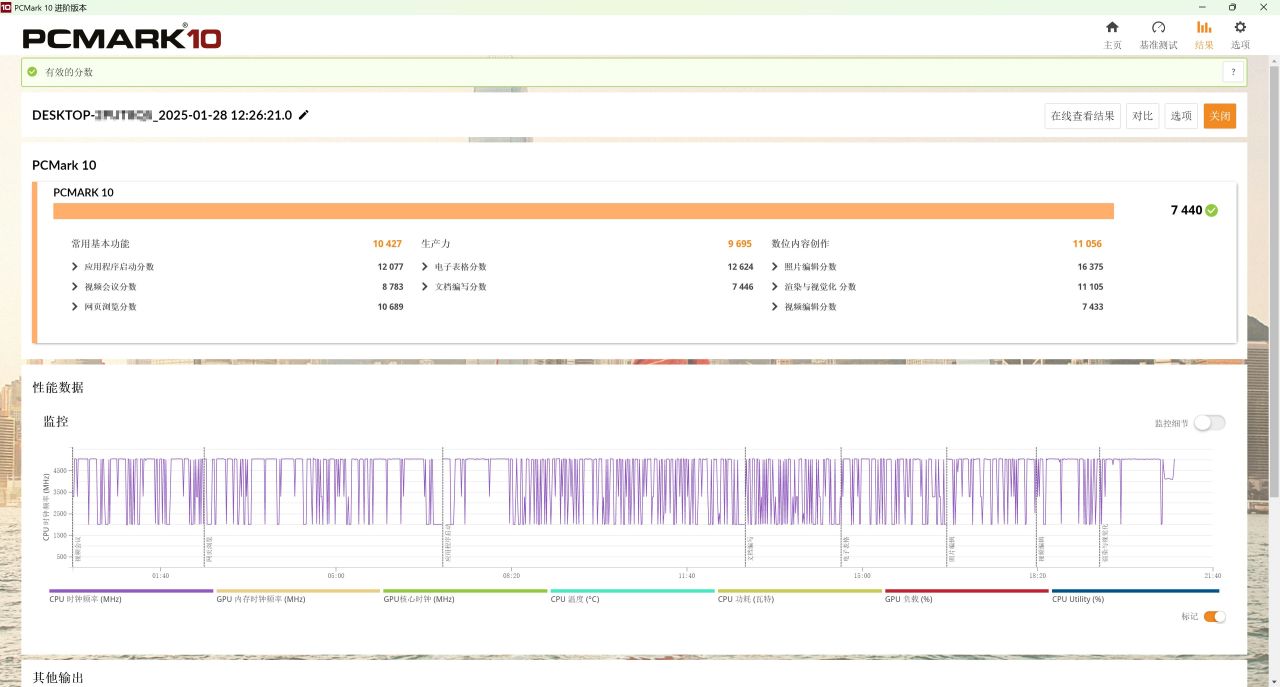
Task: Click the 在线查看结果 button
Action: (1082, 116)
